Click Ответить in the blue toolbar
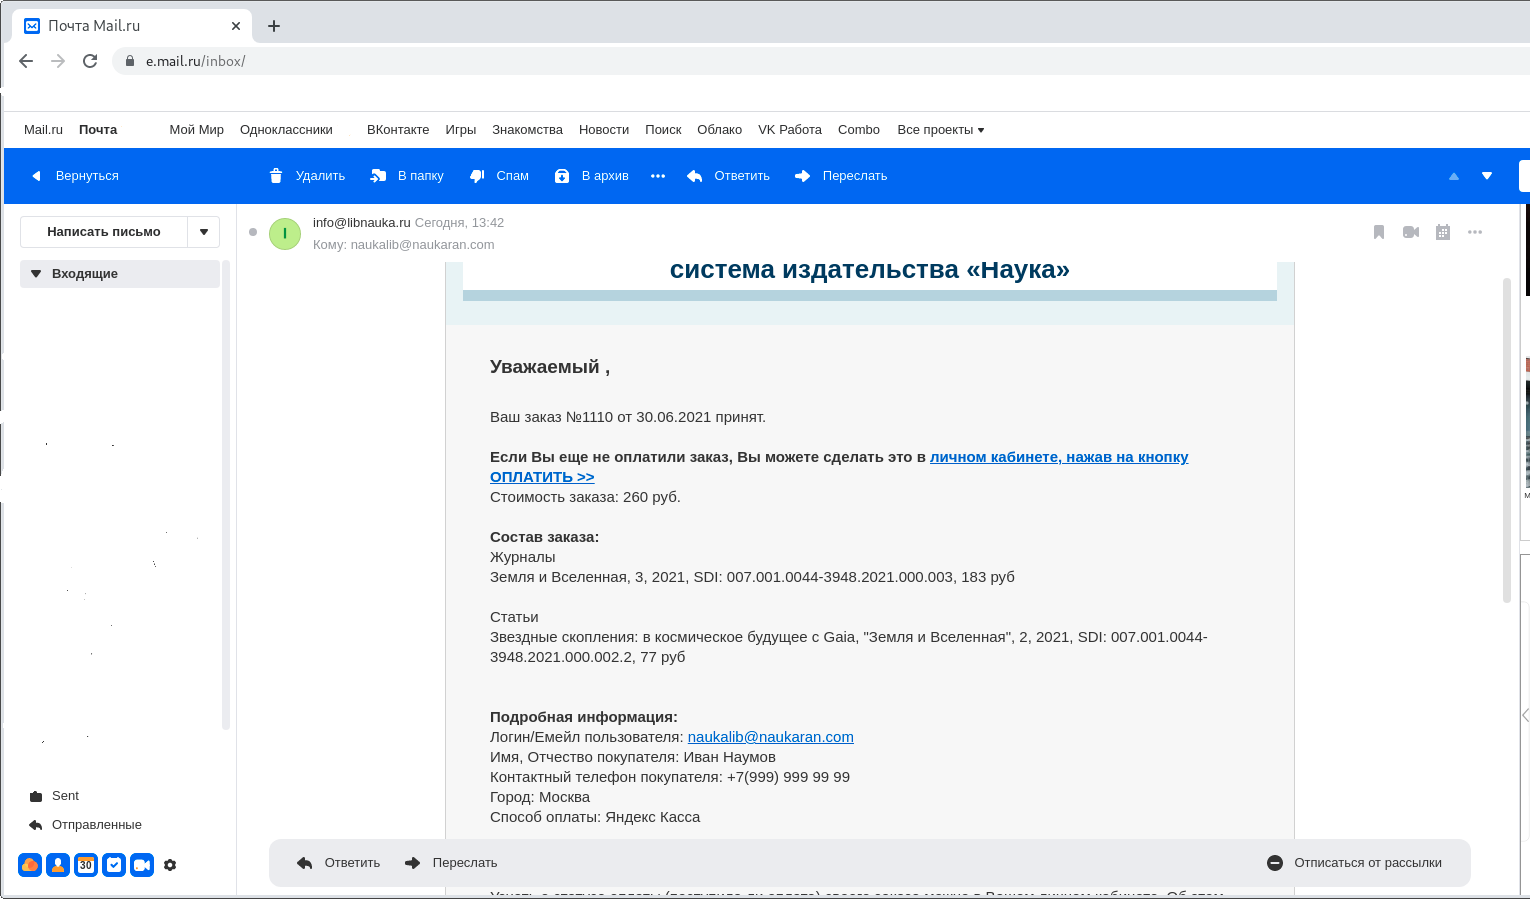The width and height of the screenshot is (1530, 899). click(x=729, y=176)
